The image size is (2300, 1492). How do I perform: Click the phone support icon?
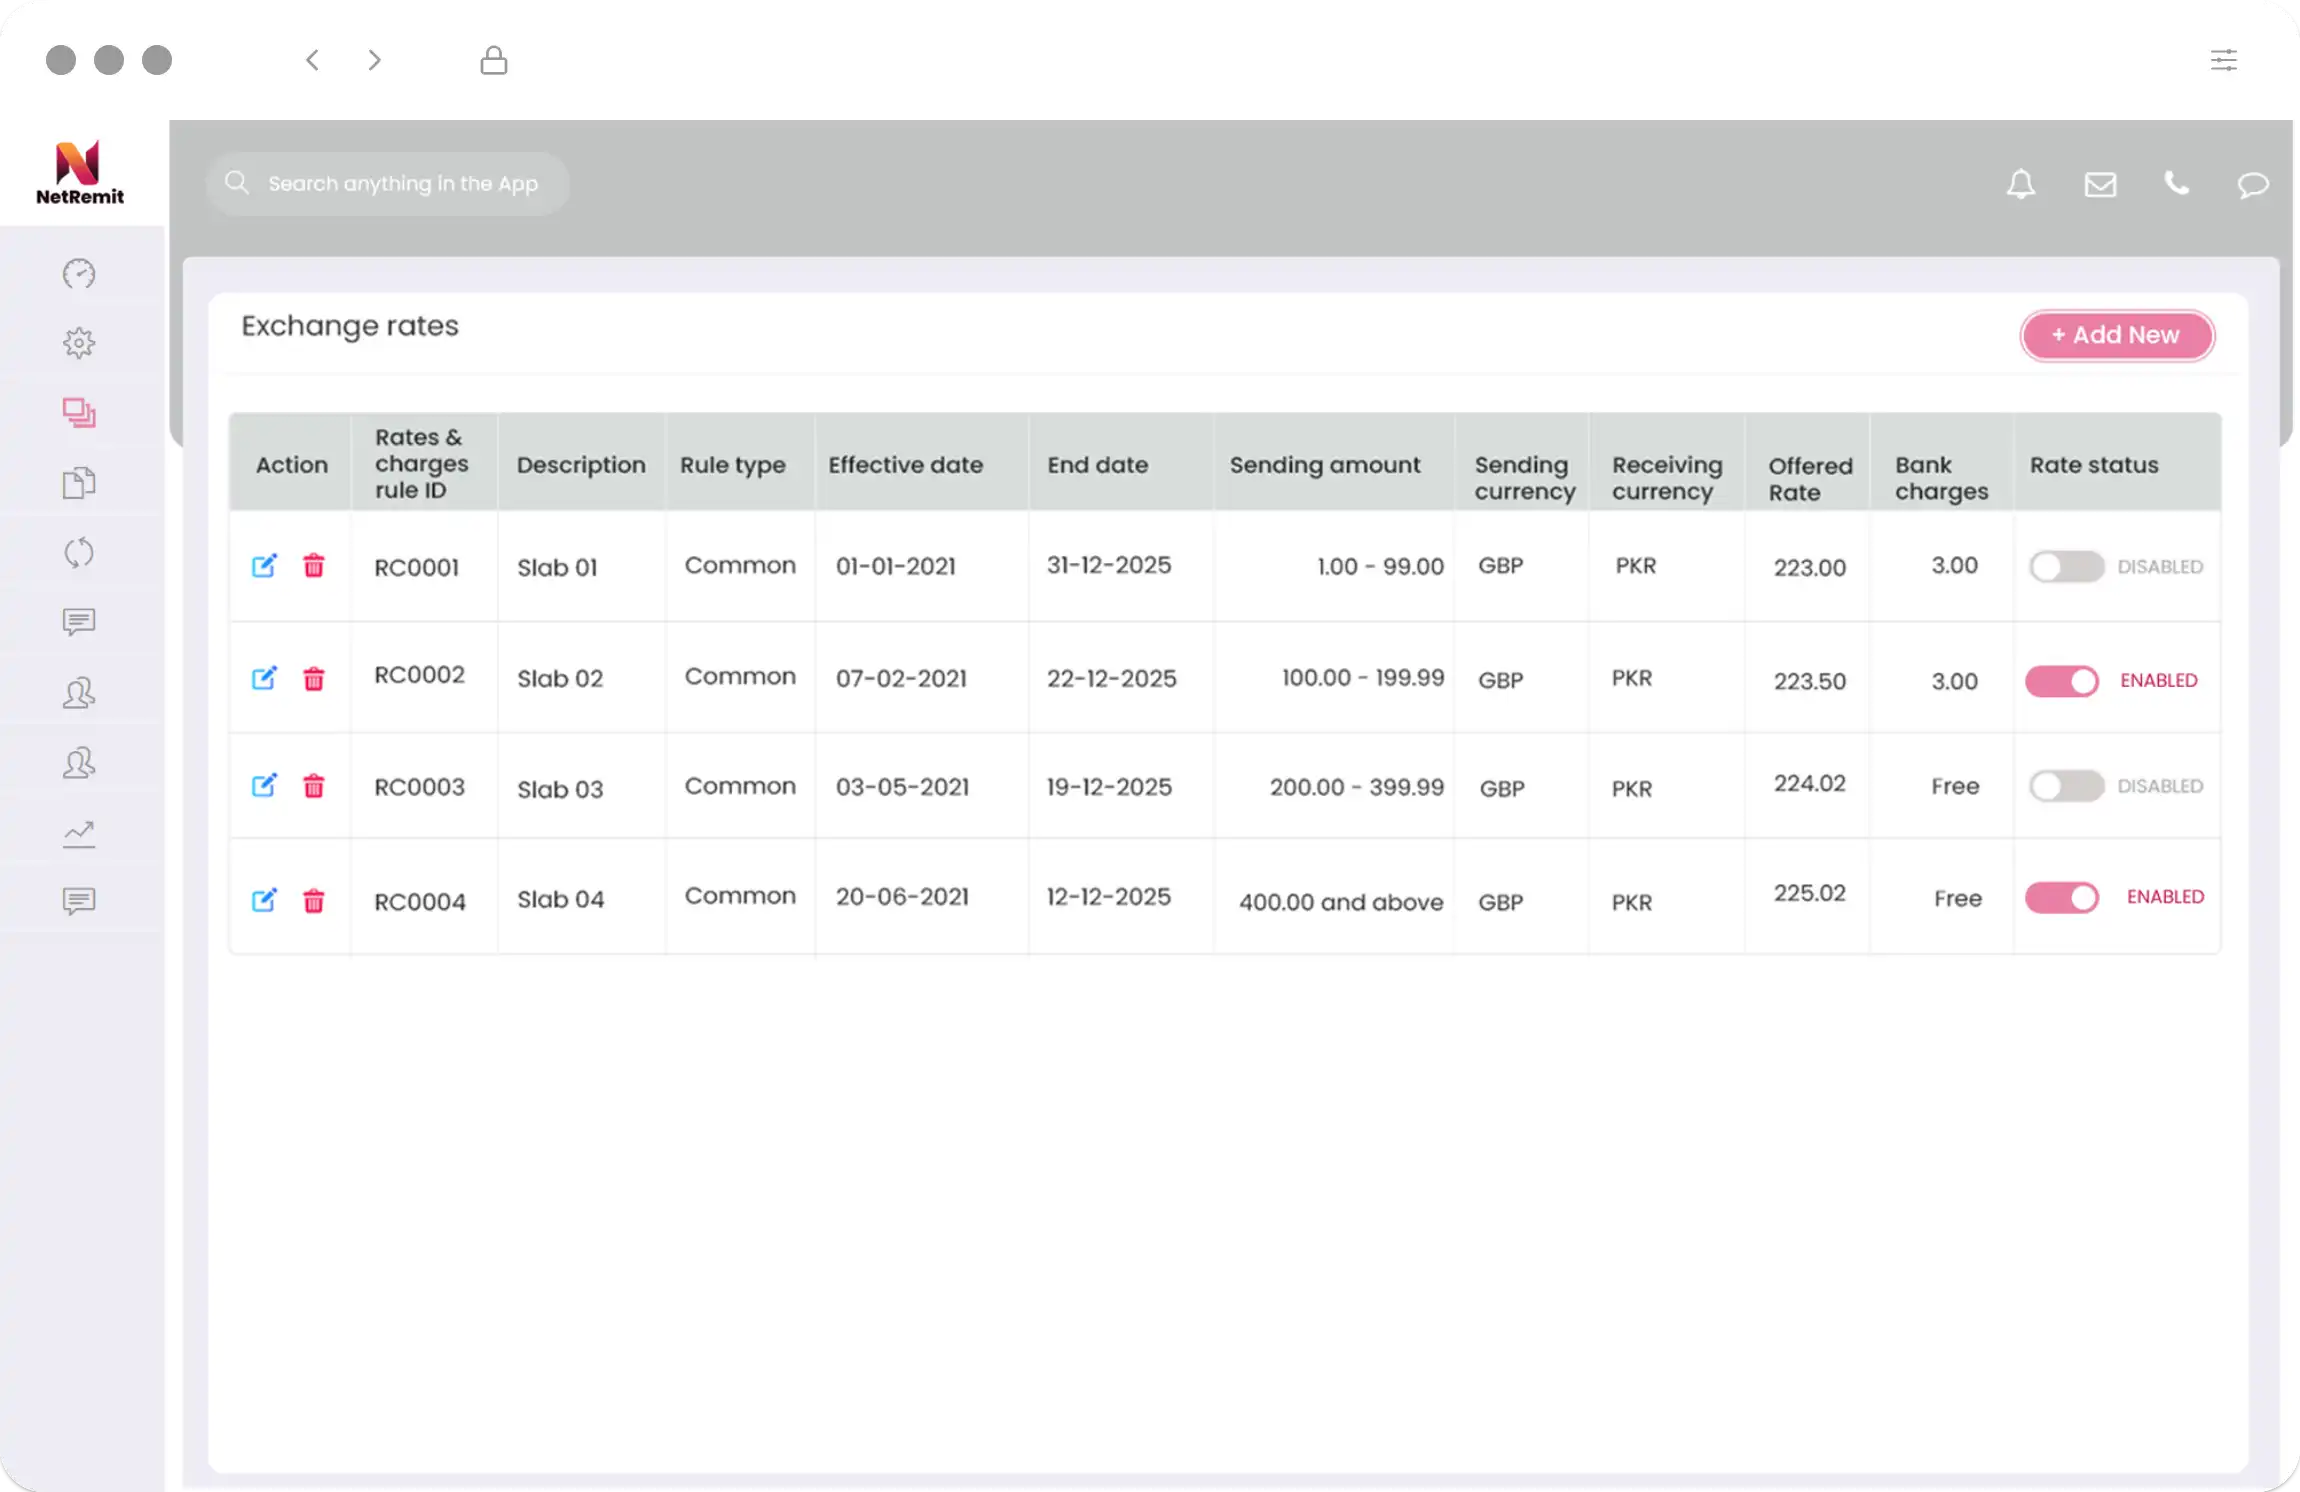point(2176,183)
